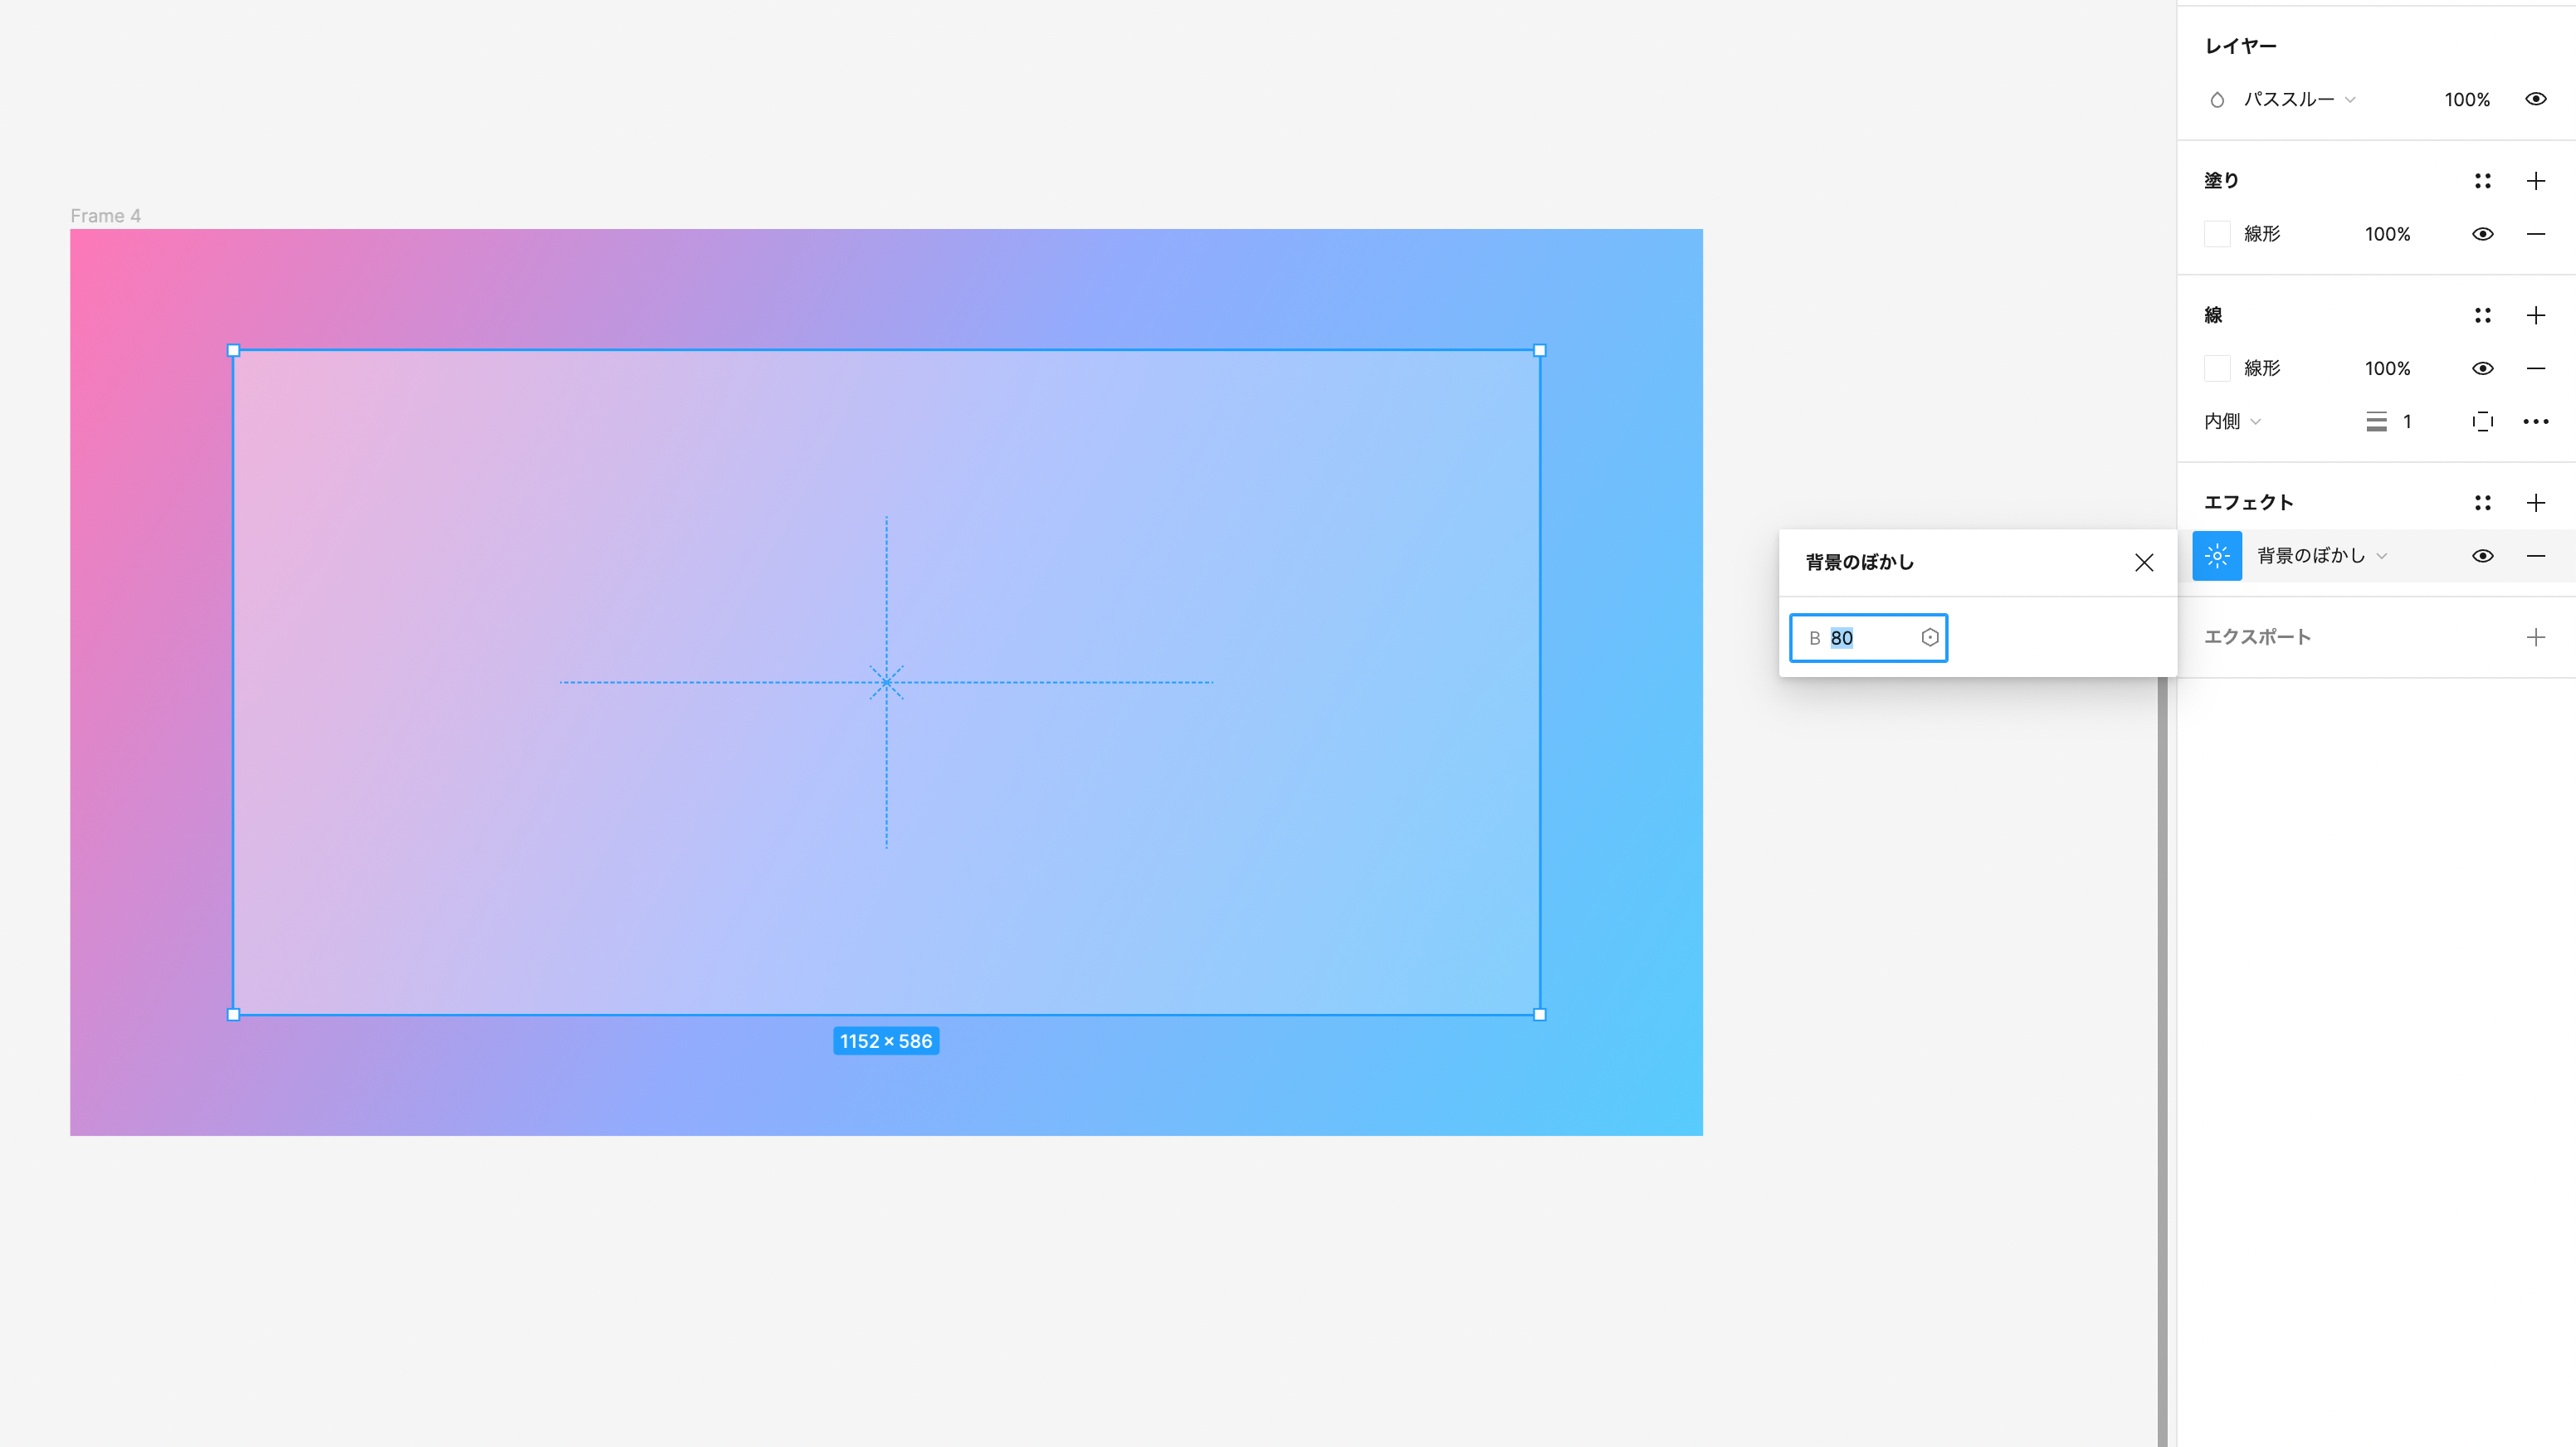Hide the stroke using its eye icon
The width and height of the screenshot is (2576, 1447).
(x=2482, y=368)
